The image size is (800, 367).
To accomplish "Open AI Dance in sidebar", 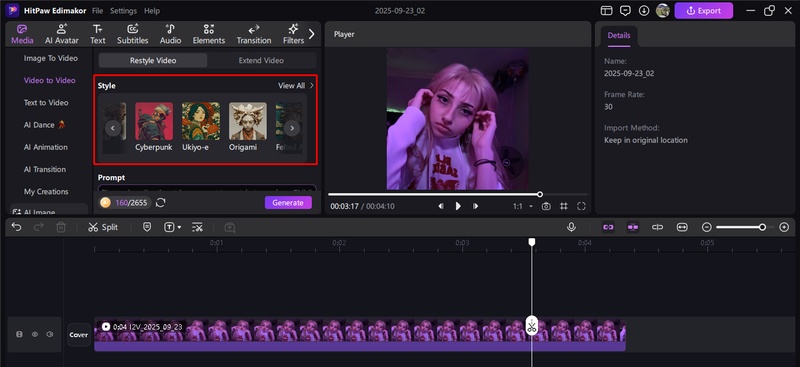I will click(x=45, y=125).
